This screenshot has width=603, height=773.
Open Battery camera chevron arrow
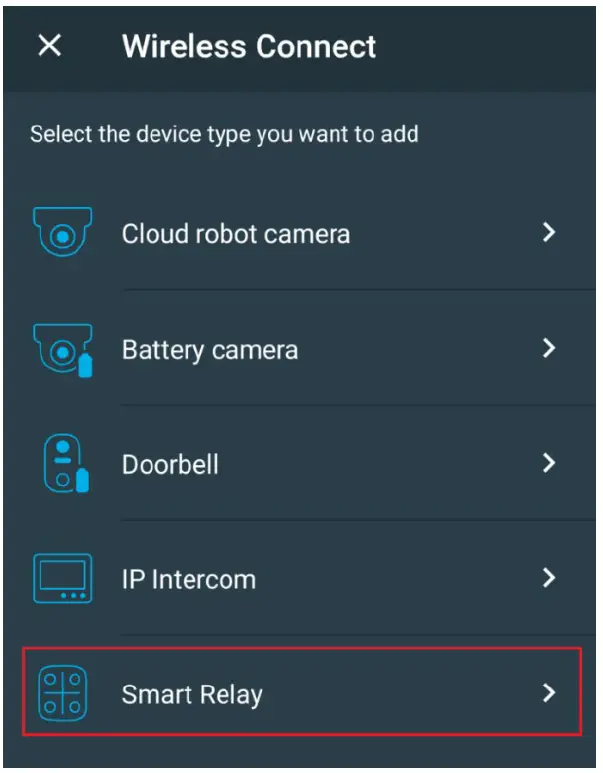[x=549, y=348]
